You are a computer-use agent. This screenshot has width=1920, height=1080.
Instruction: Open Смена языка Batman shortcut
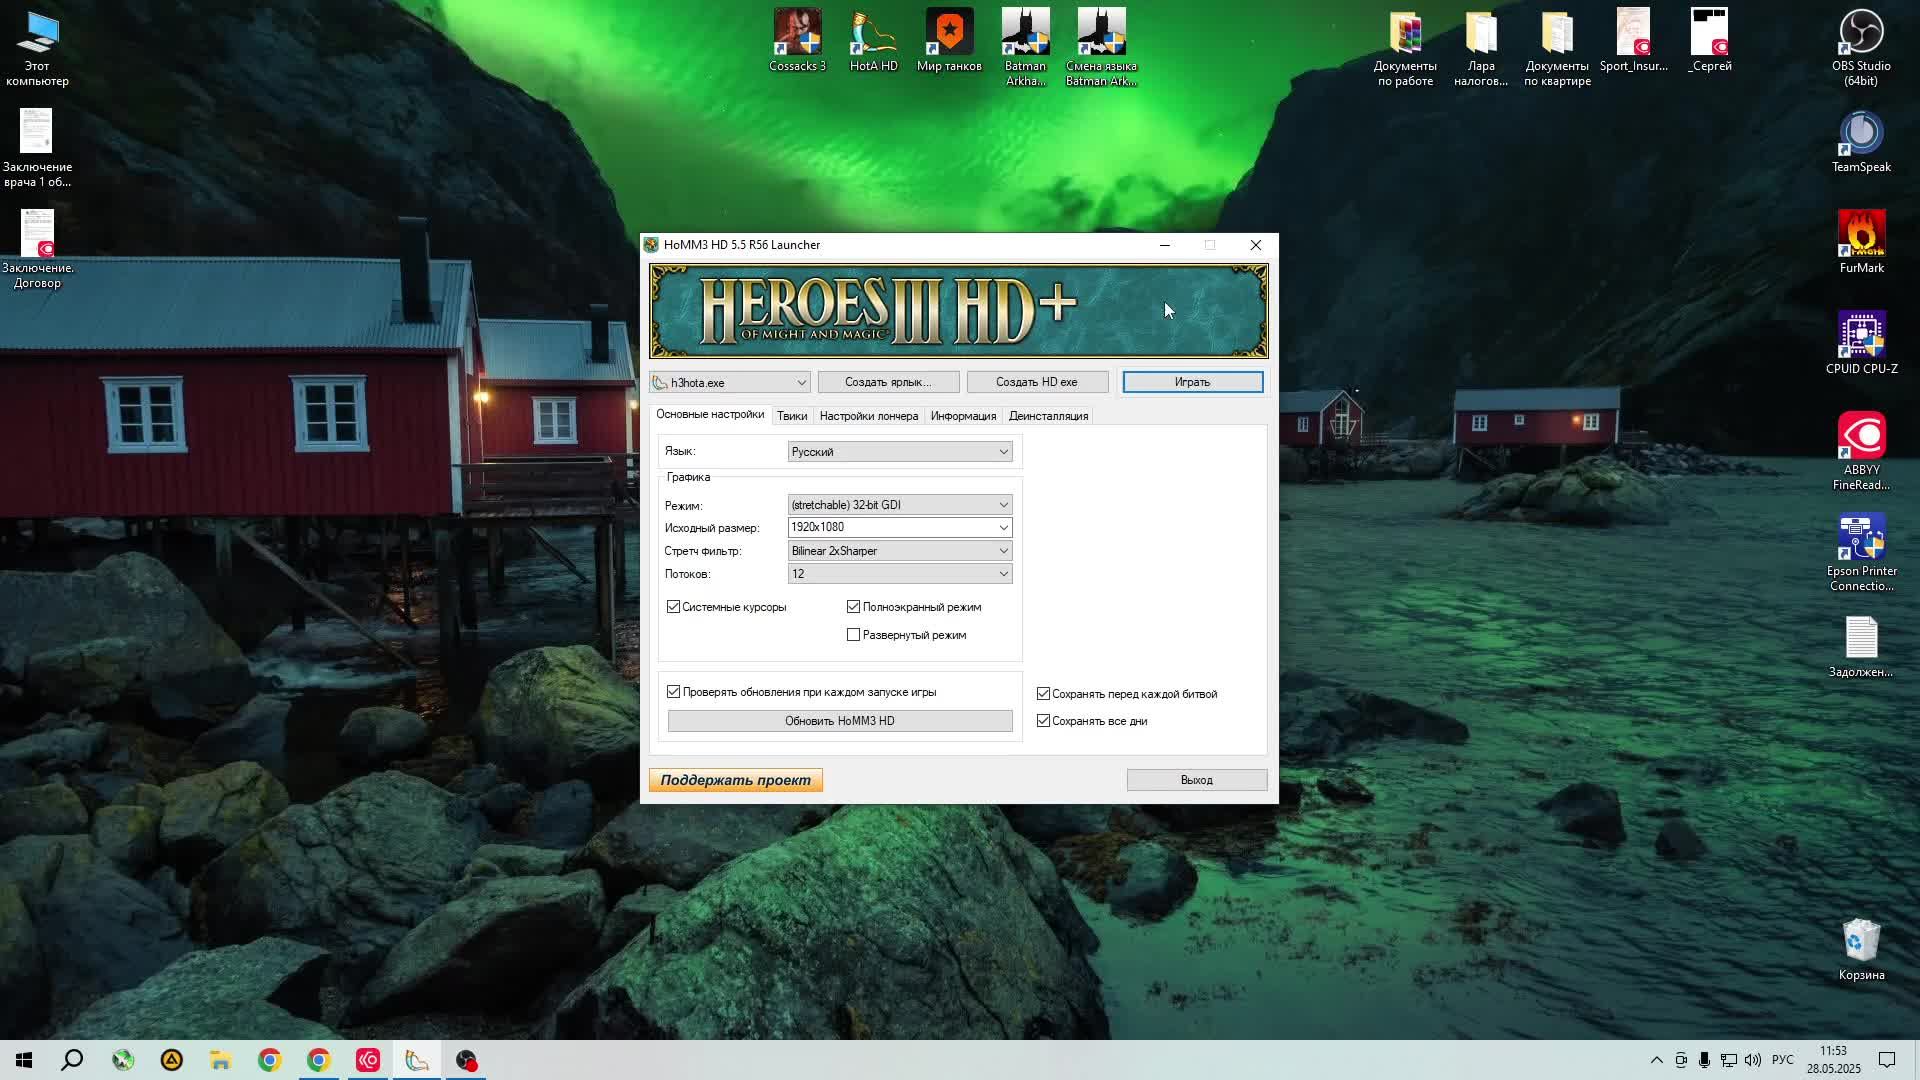1101,48
